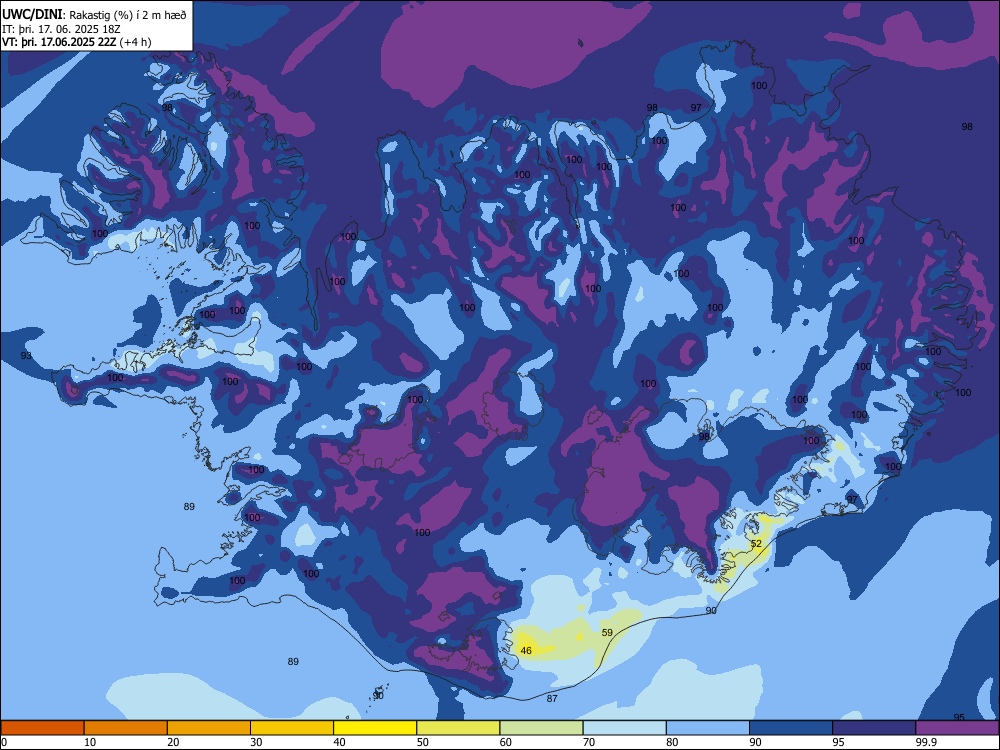Image resolution: width=1000 pixels, height=750 pixels.
Task: Click the dark orange 0–10 legend swatch
Action: coord(42,728)
